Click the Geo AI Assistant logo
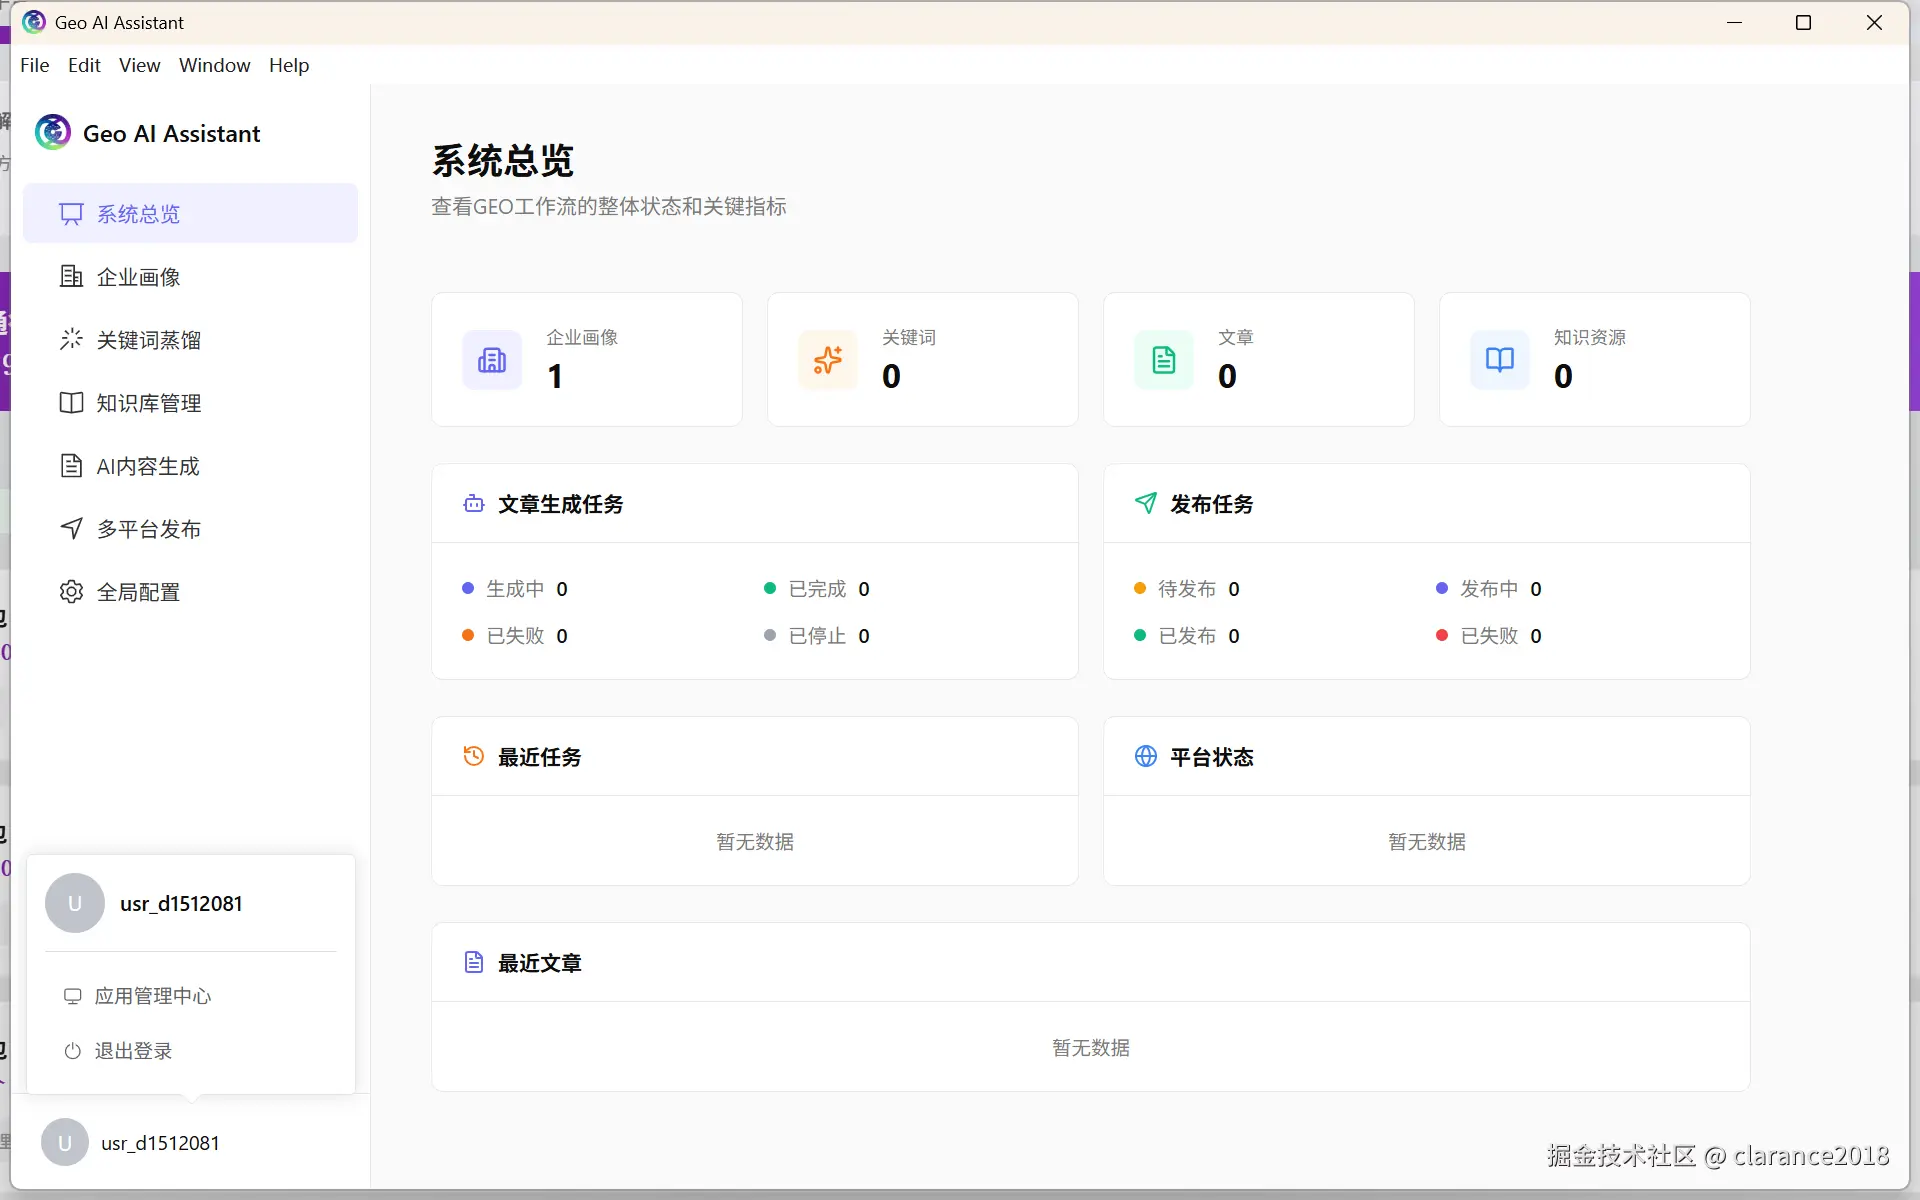Viewport: 1920px width, 1200px height. click(52, 131)
